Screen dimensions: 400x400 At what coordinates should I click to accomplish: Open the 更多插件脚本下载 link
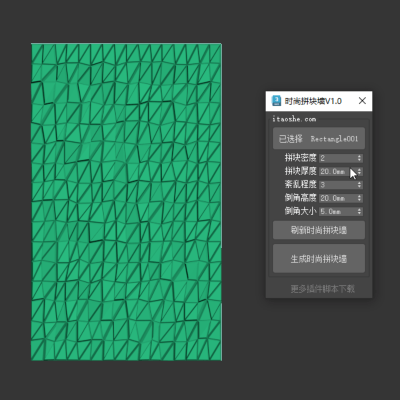pyautogui.click(x=322, y=289)
